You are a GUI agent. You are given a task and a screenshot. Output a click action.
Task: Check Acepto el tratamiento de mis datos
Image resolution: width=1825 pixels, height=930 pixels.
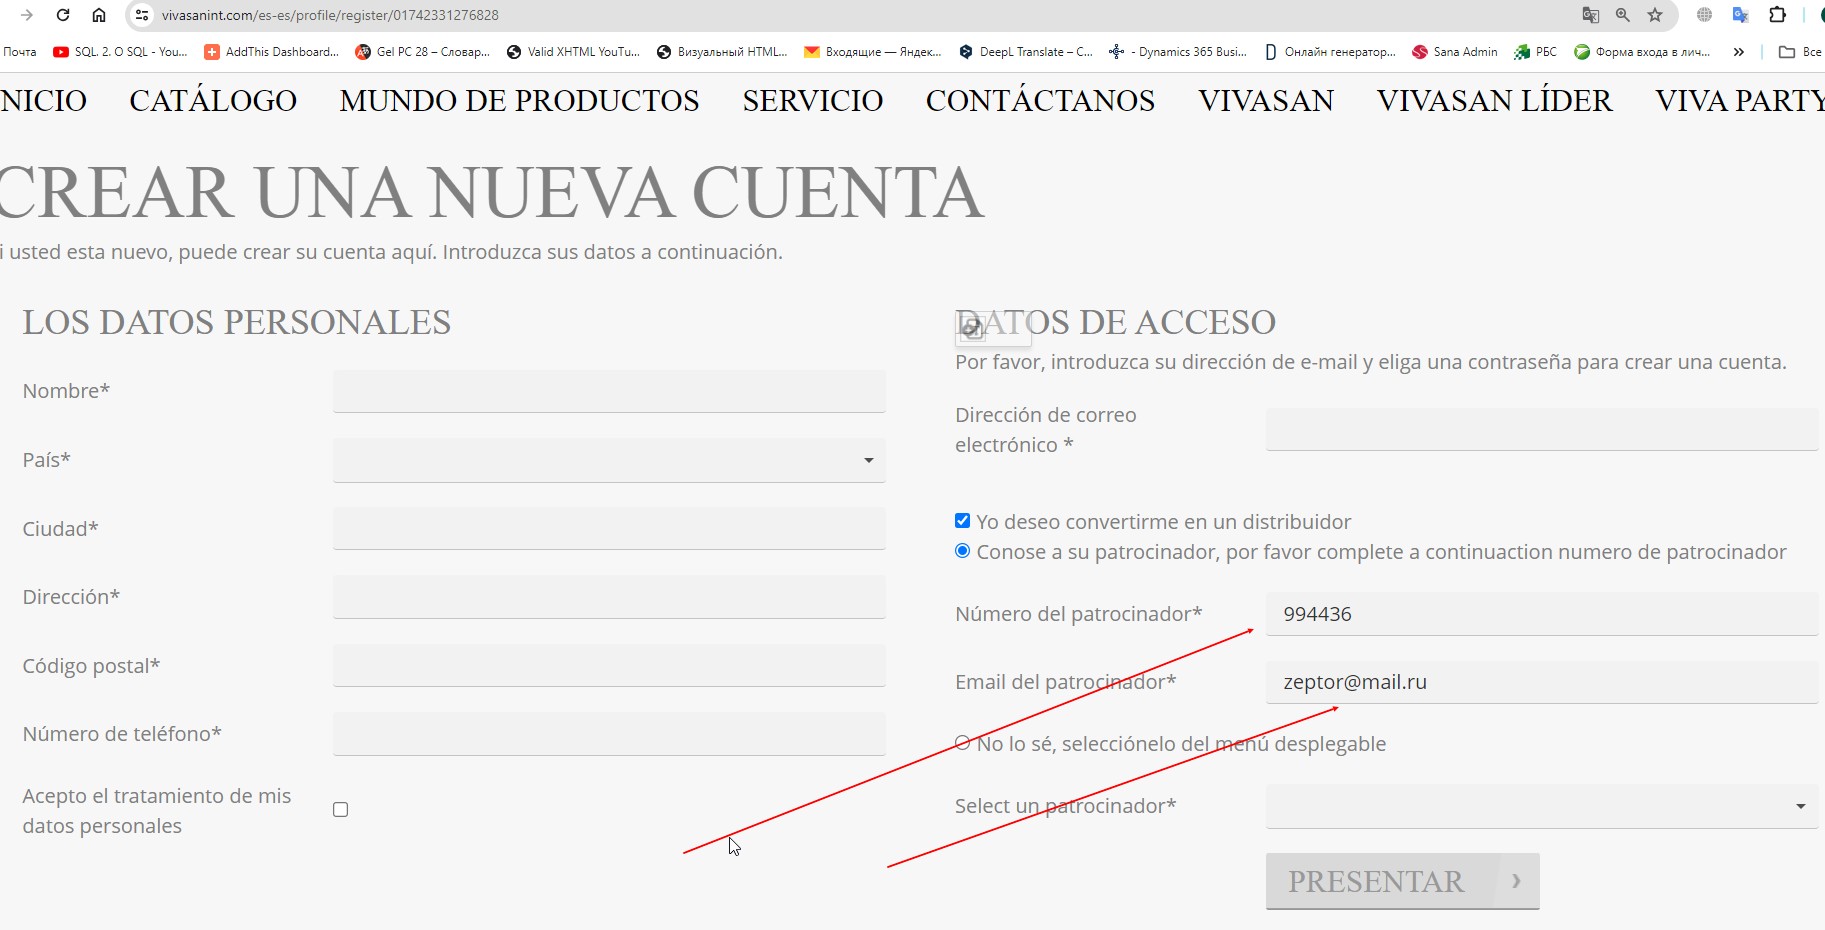(x=341, y=809)
